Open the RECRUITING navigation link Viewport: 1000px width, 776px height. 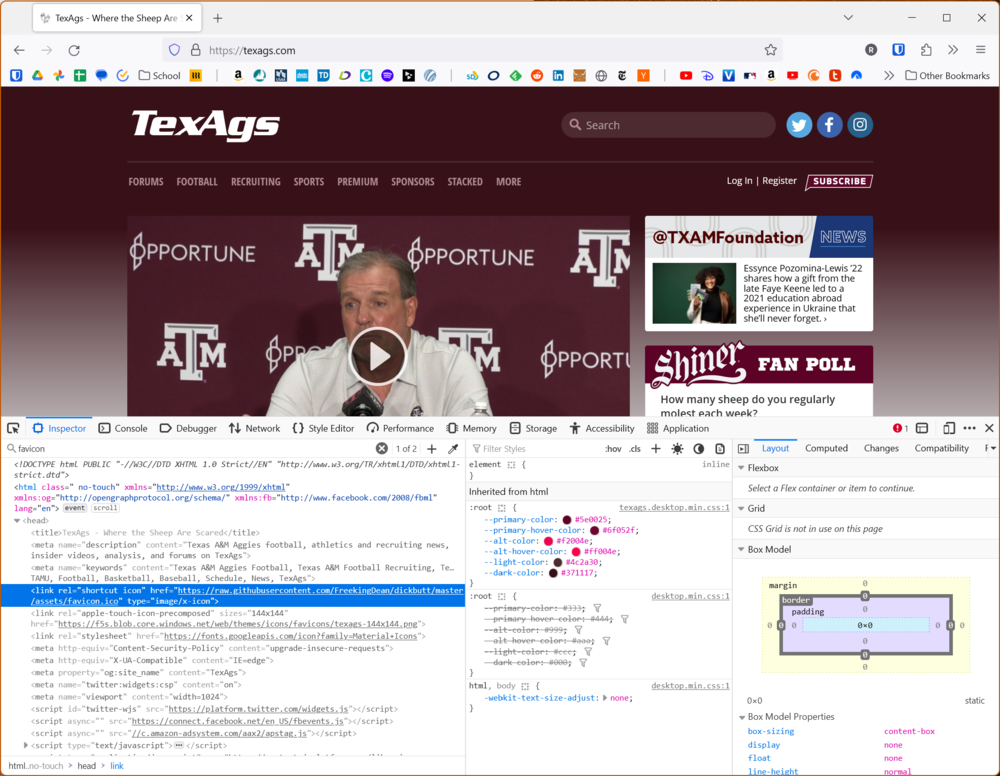click(255, 182)
